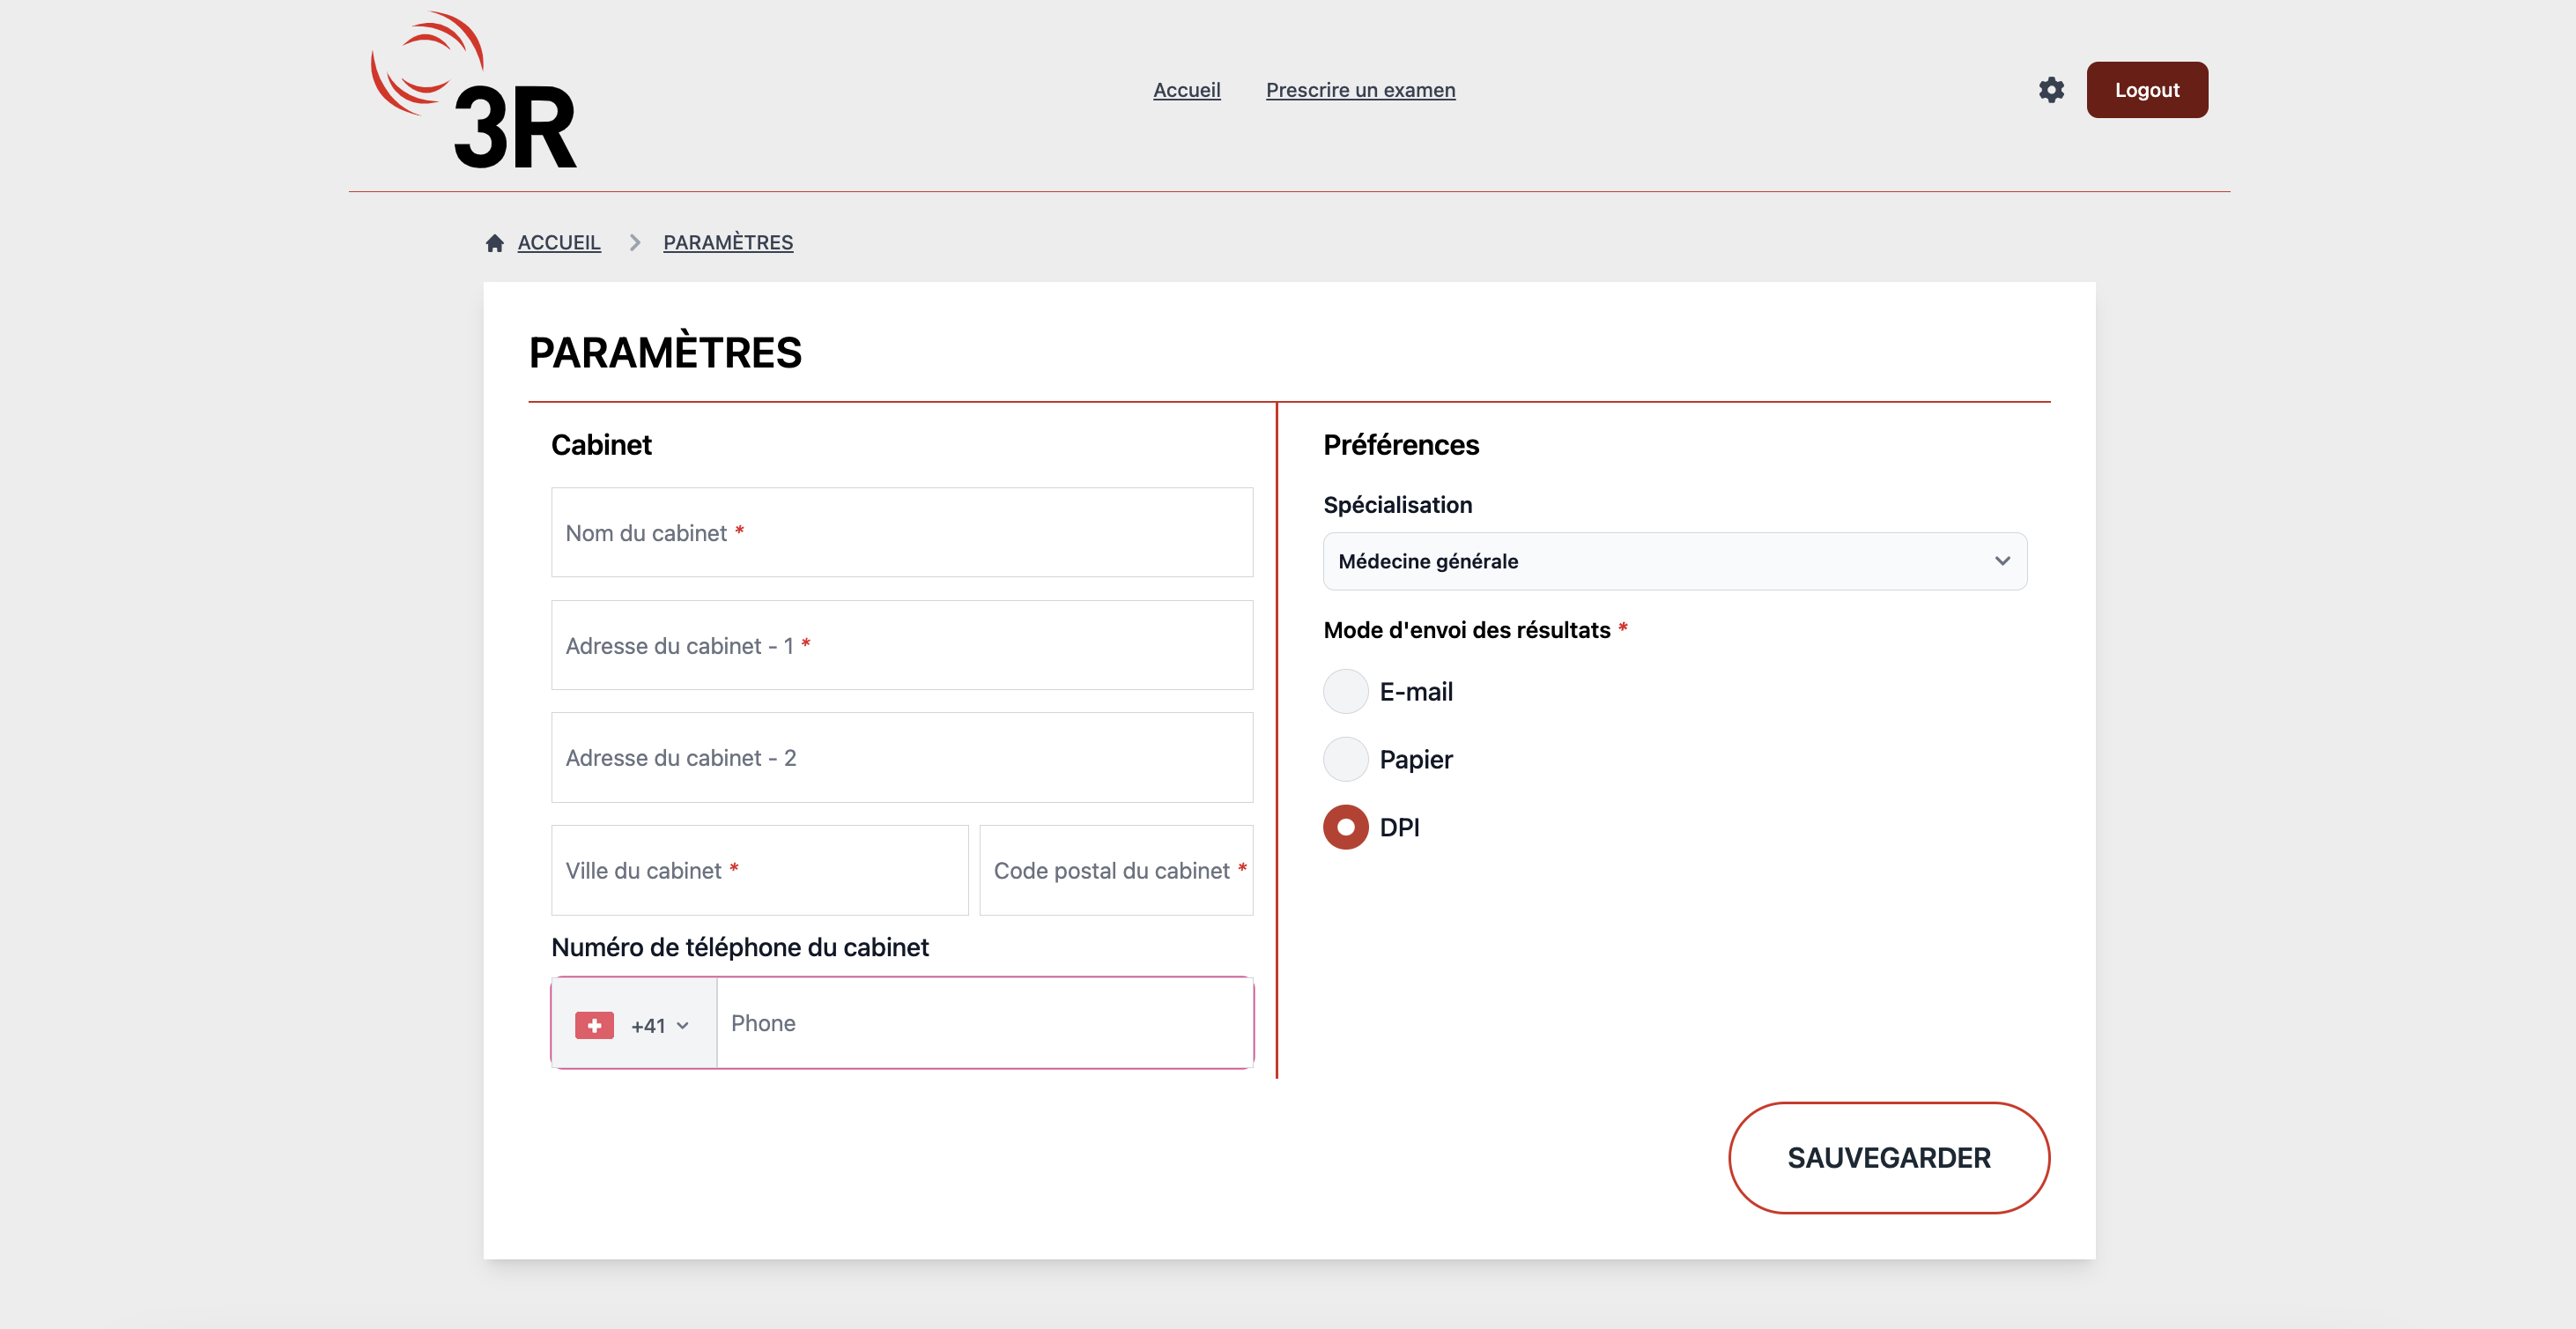The width and height of the screenshot is (2576, 1329).
Task: Click the Numéro de téléphone du cabinet label
Action: [739, 947]
